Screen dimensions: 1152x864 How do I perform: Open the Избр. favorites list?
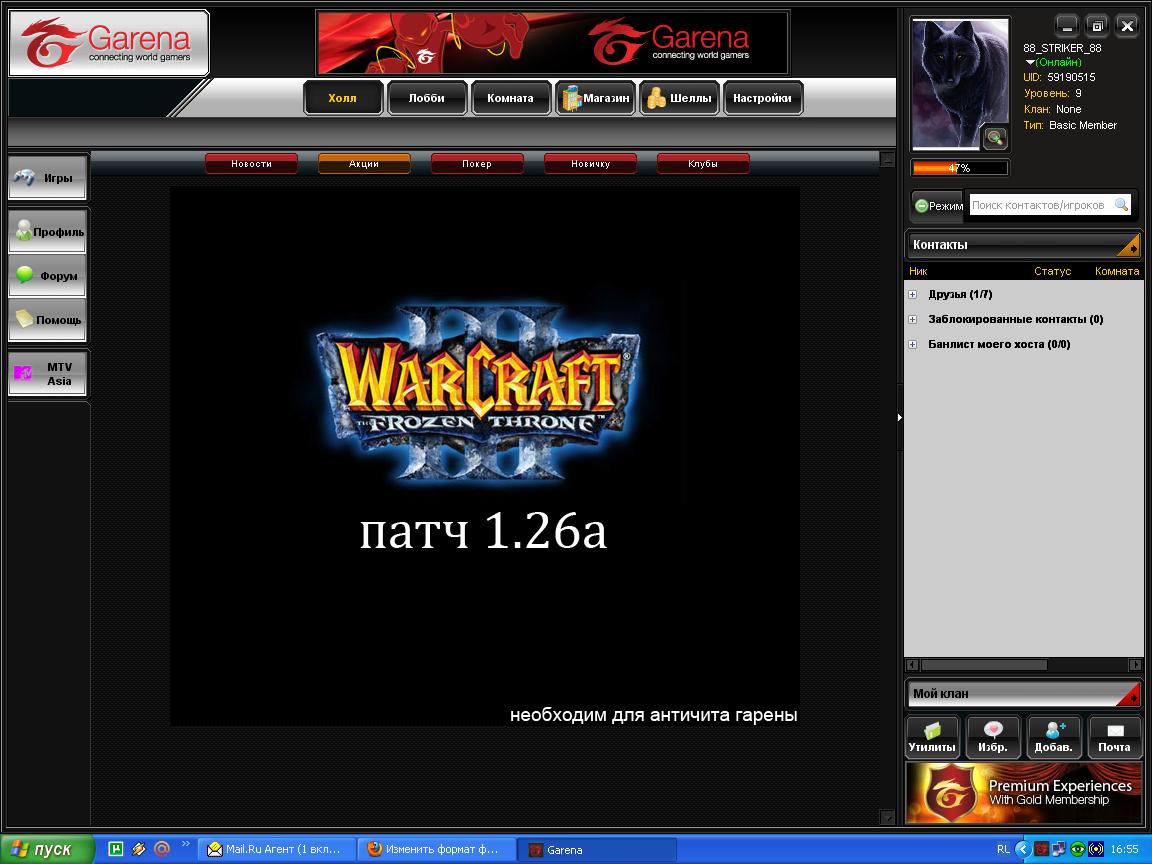coord(993,737)
